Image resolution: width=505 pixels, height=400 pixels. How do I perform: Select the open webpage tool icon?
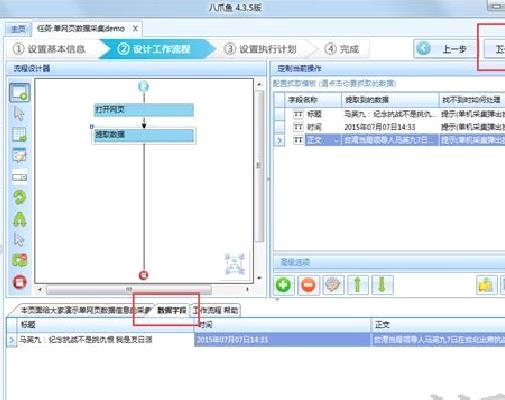[x=20, y=93]
